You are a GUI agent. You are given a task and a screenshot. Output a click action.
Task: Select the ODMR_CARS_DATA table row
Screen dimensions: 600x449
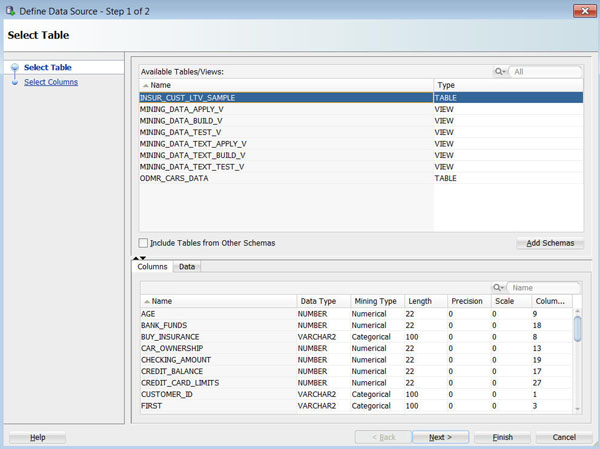click(174, 178)
